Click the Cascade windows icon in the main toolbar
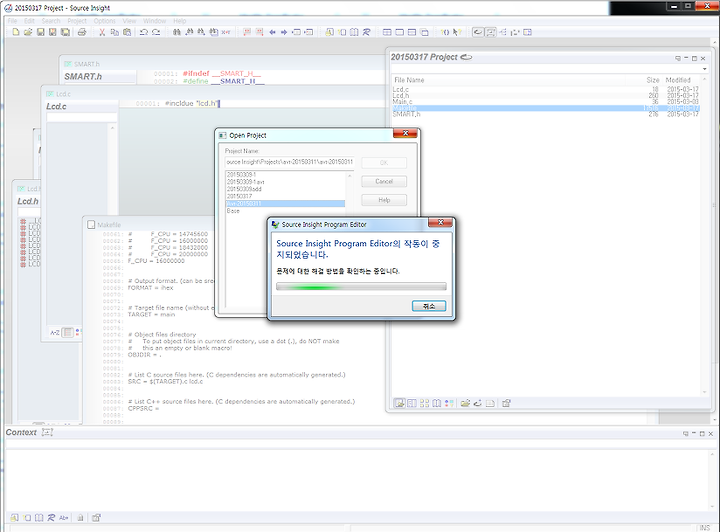This screenshot has height=532, width=720. point(424,32)
